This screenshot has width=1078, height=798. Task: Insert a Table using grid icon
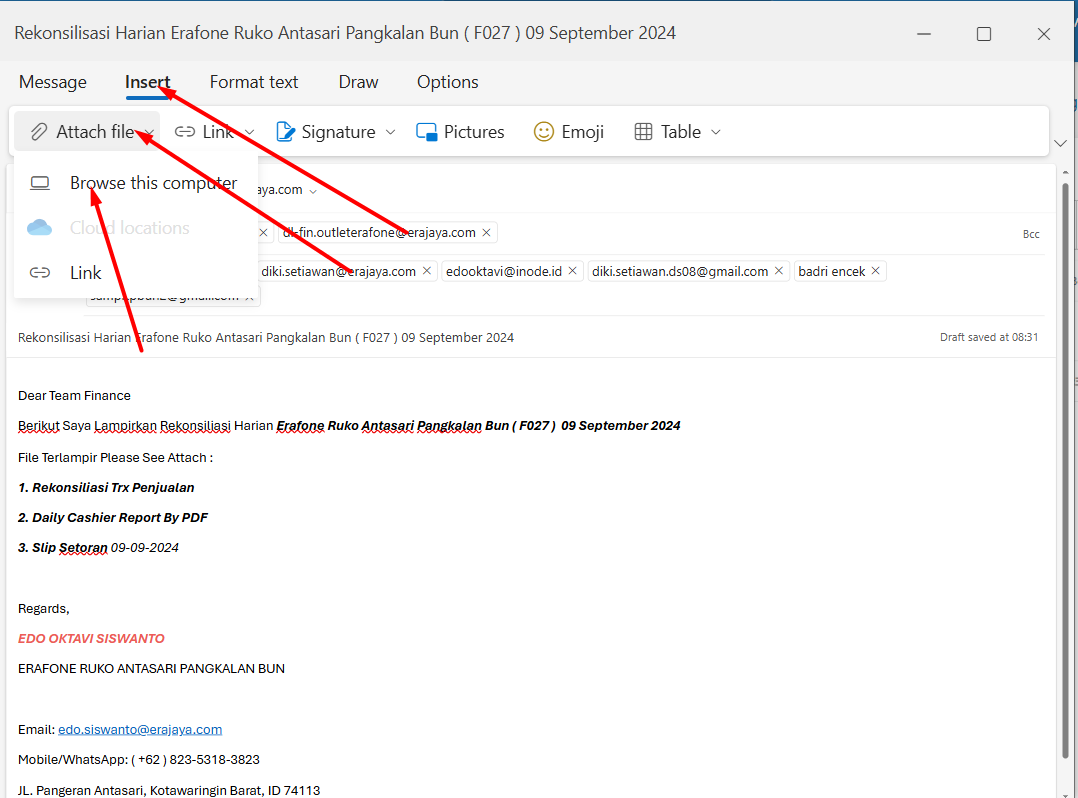pyautogui.click(x=644, y=132)
